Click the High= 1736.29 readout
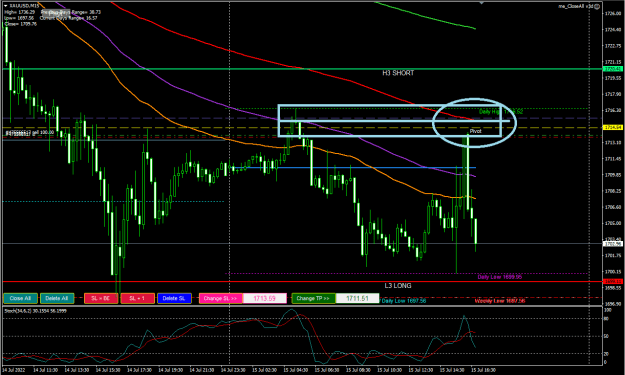Image resolution: width=625 pixels, height=375 pixels. (x=20, y=12)
